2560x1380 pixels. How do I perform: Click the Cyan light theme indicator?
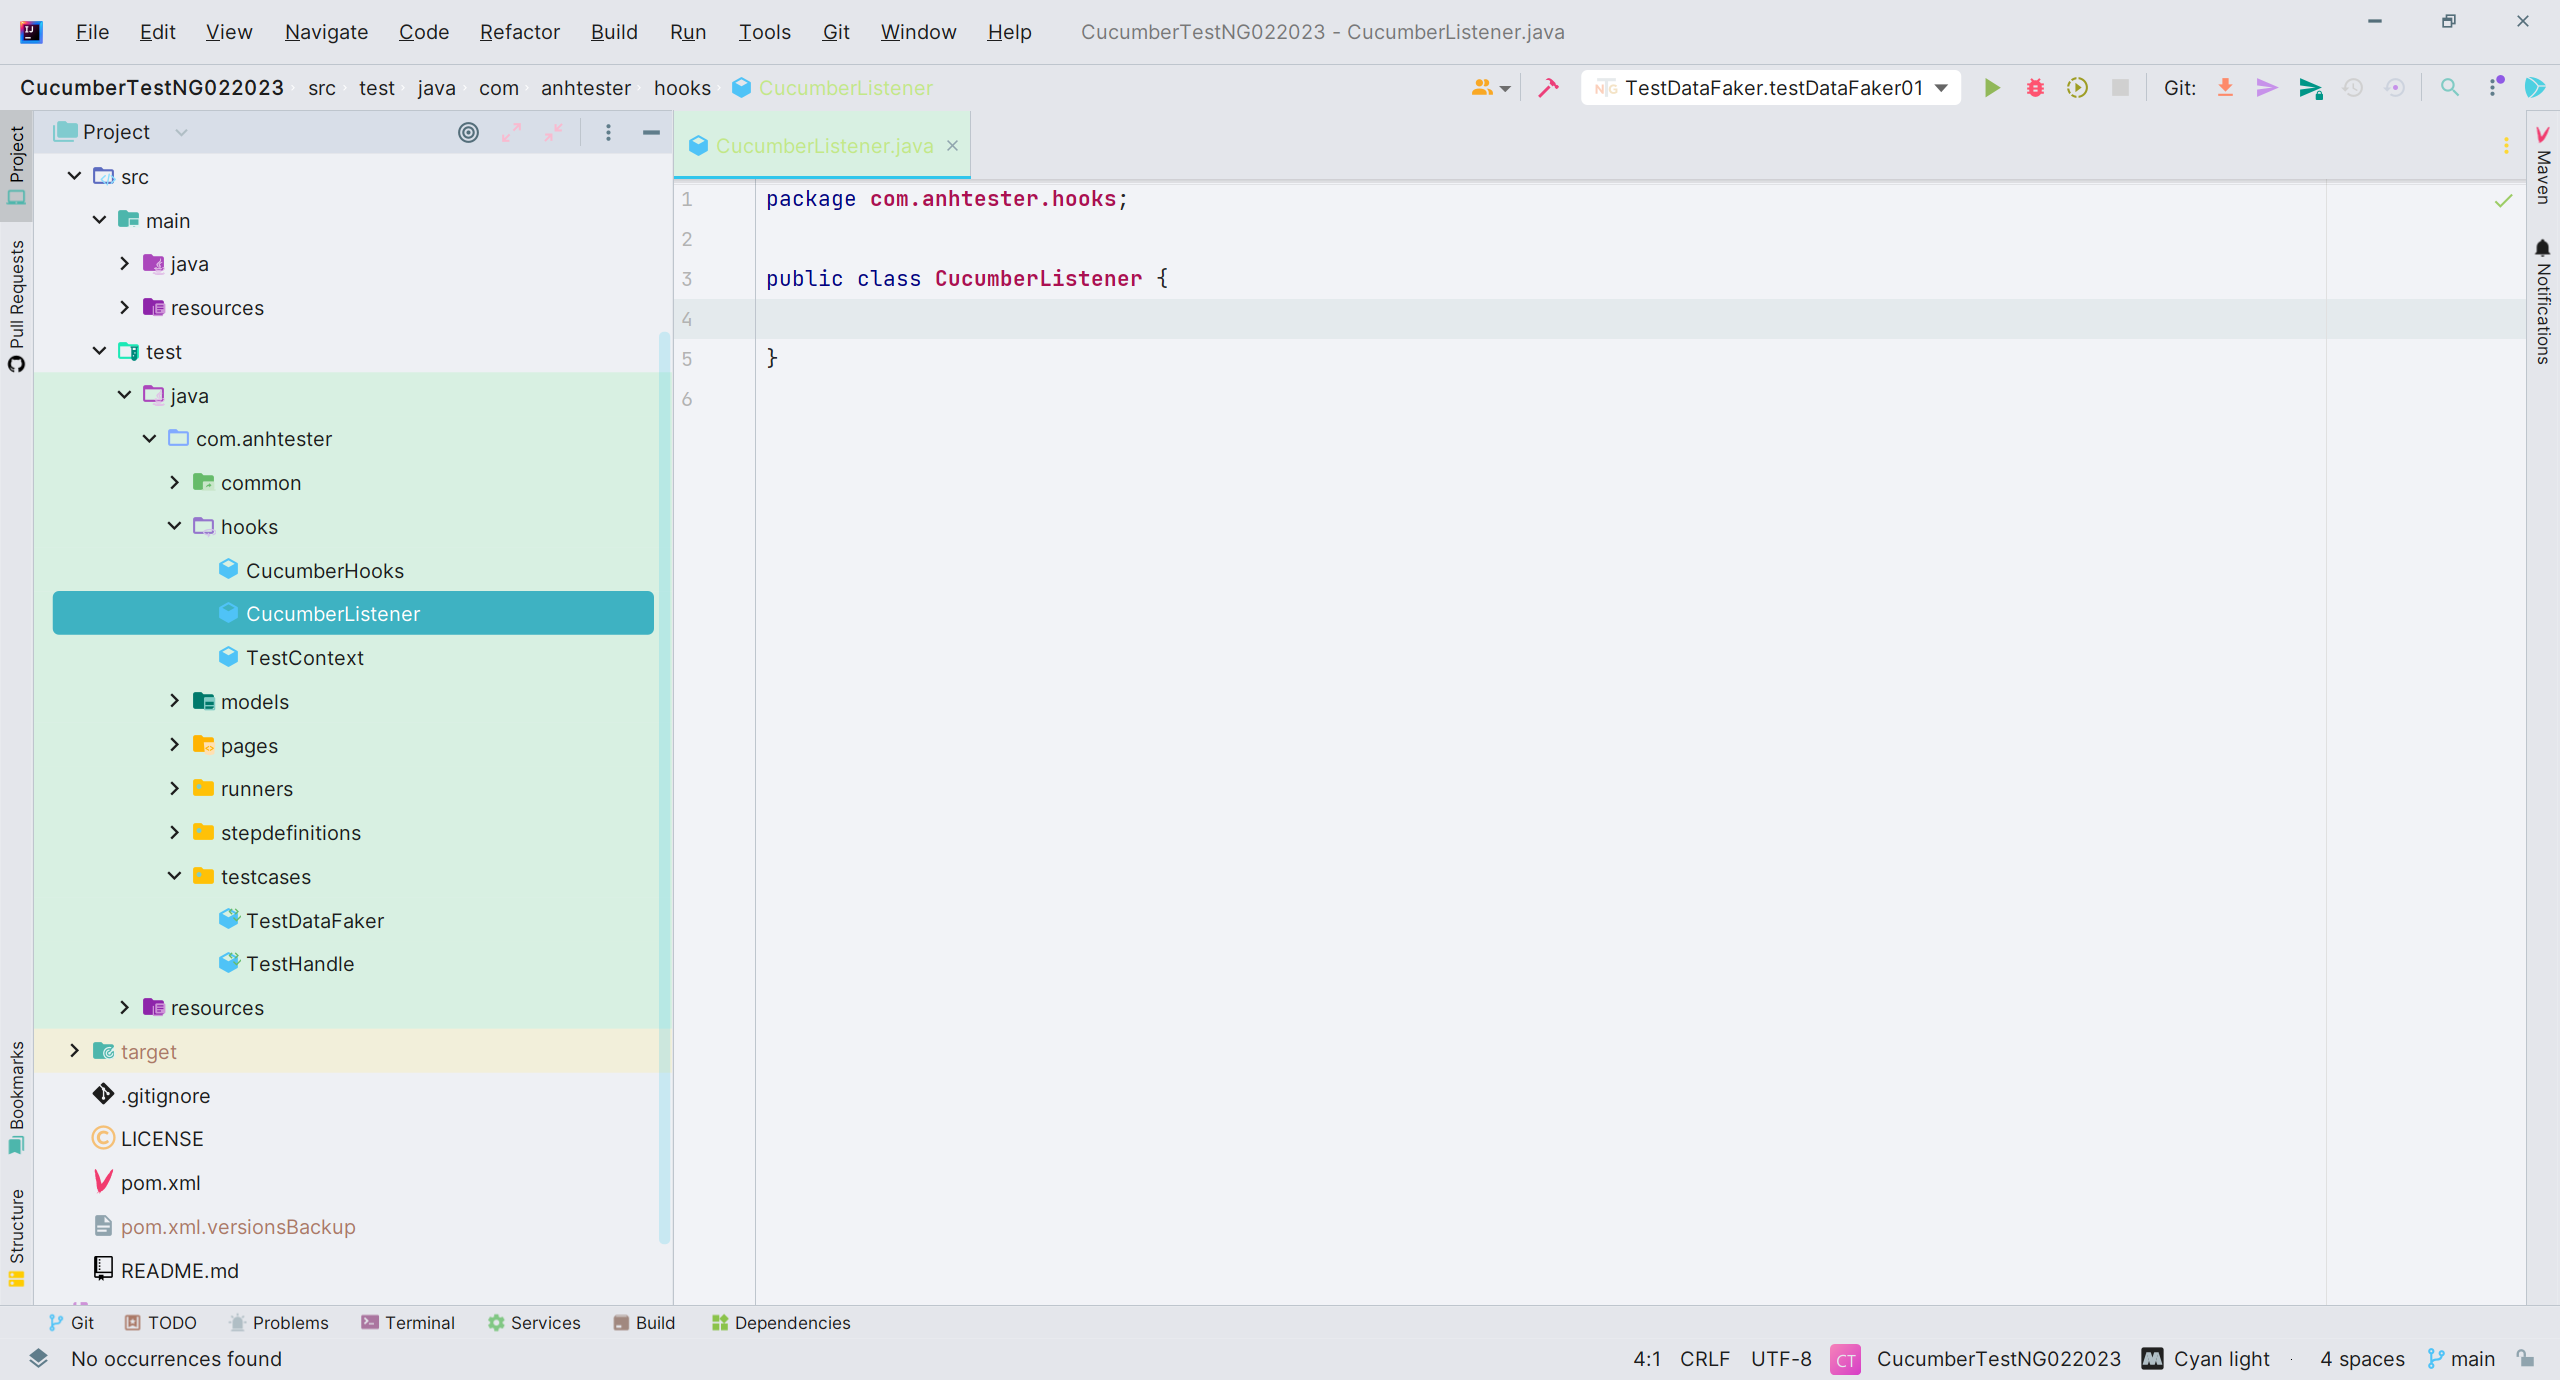coord(2206,1358)
